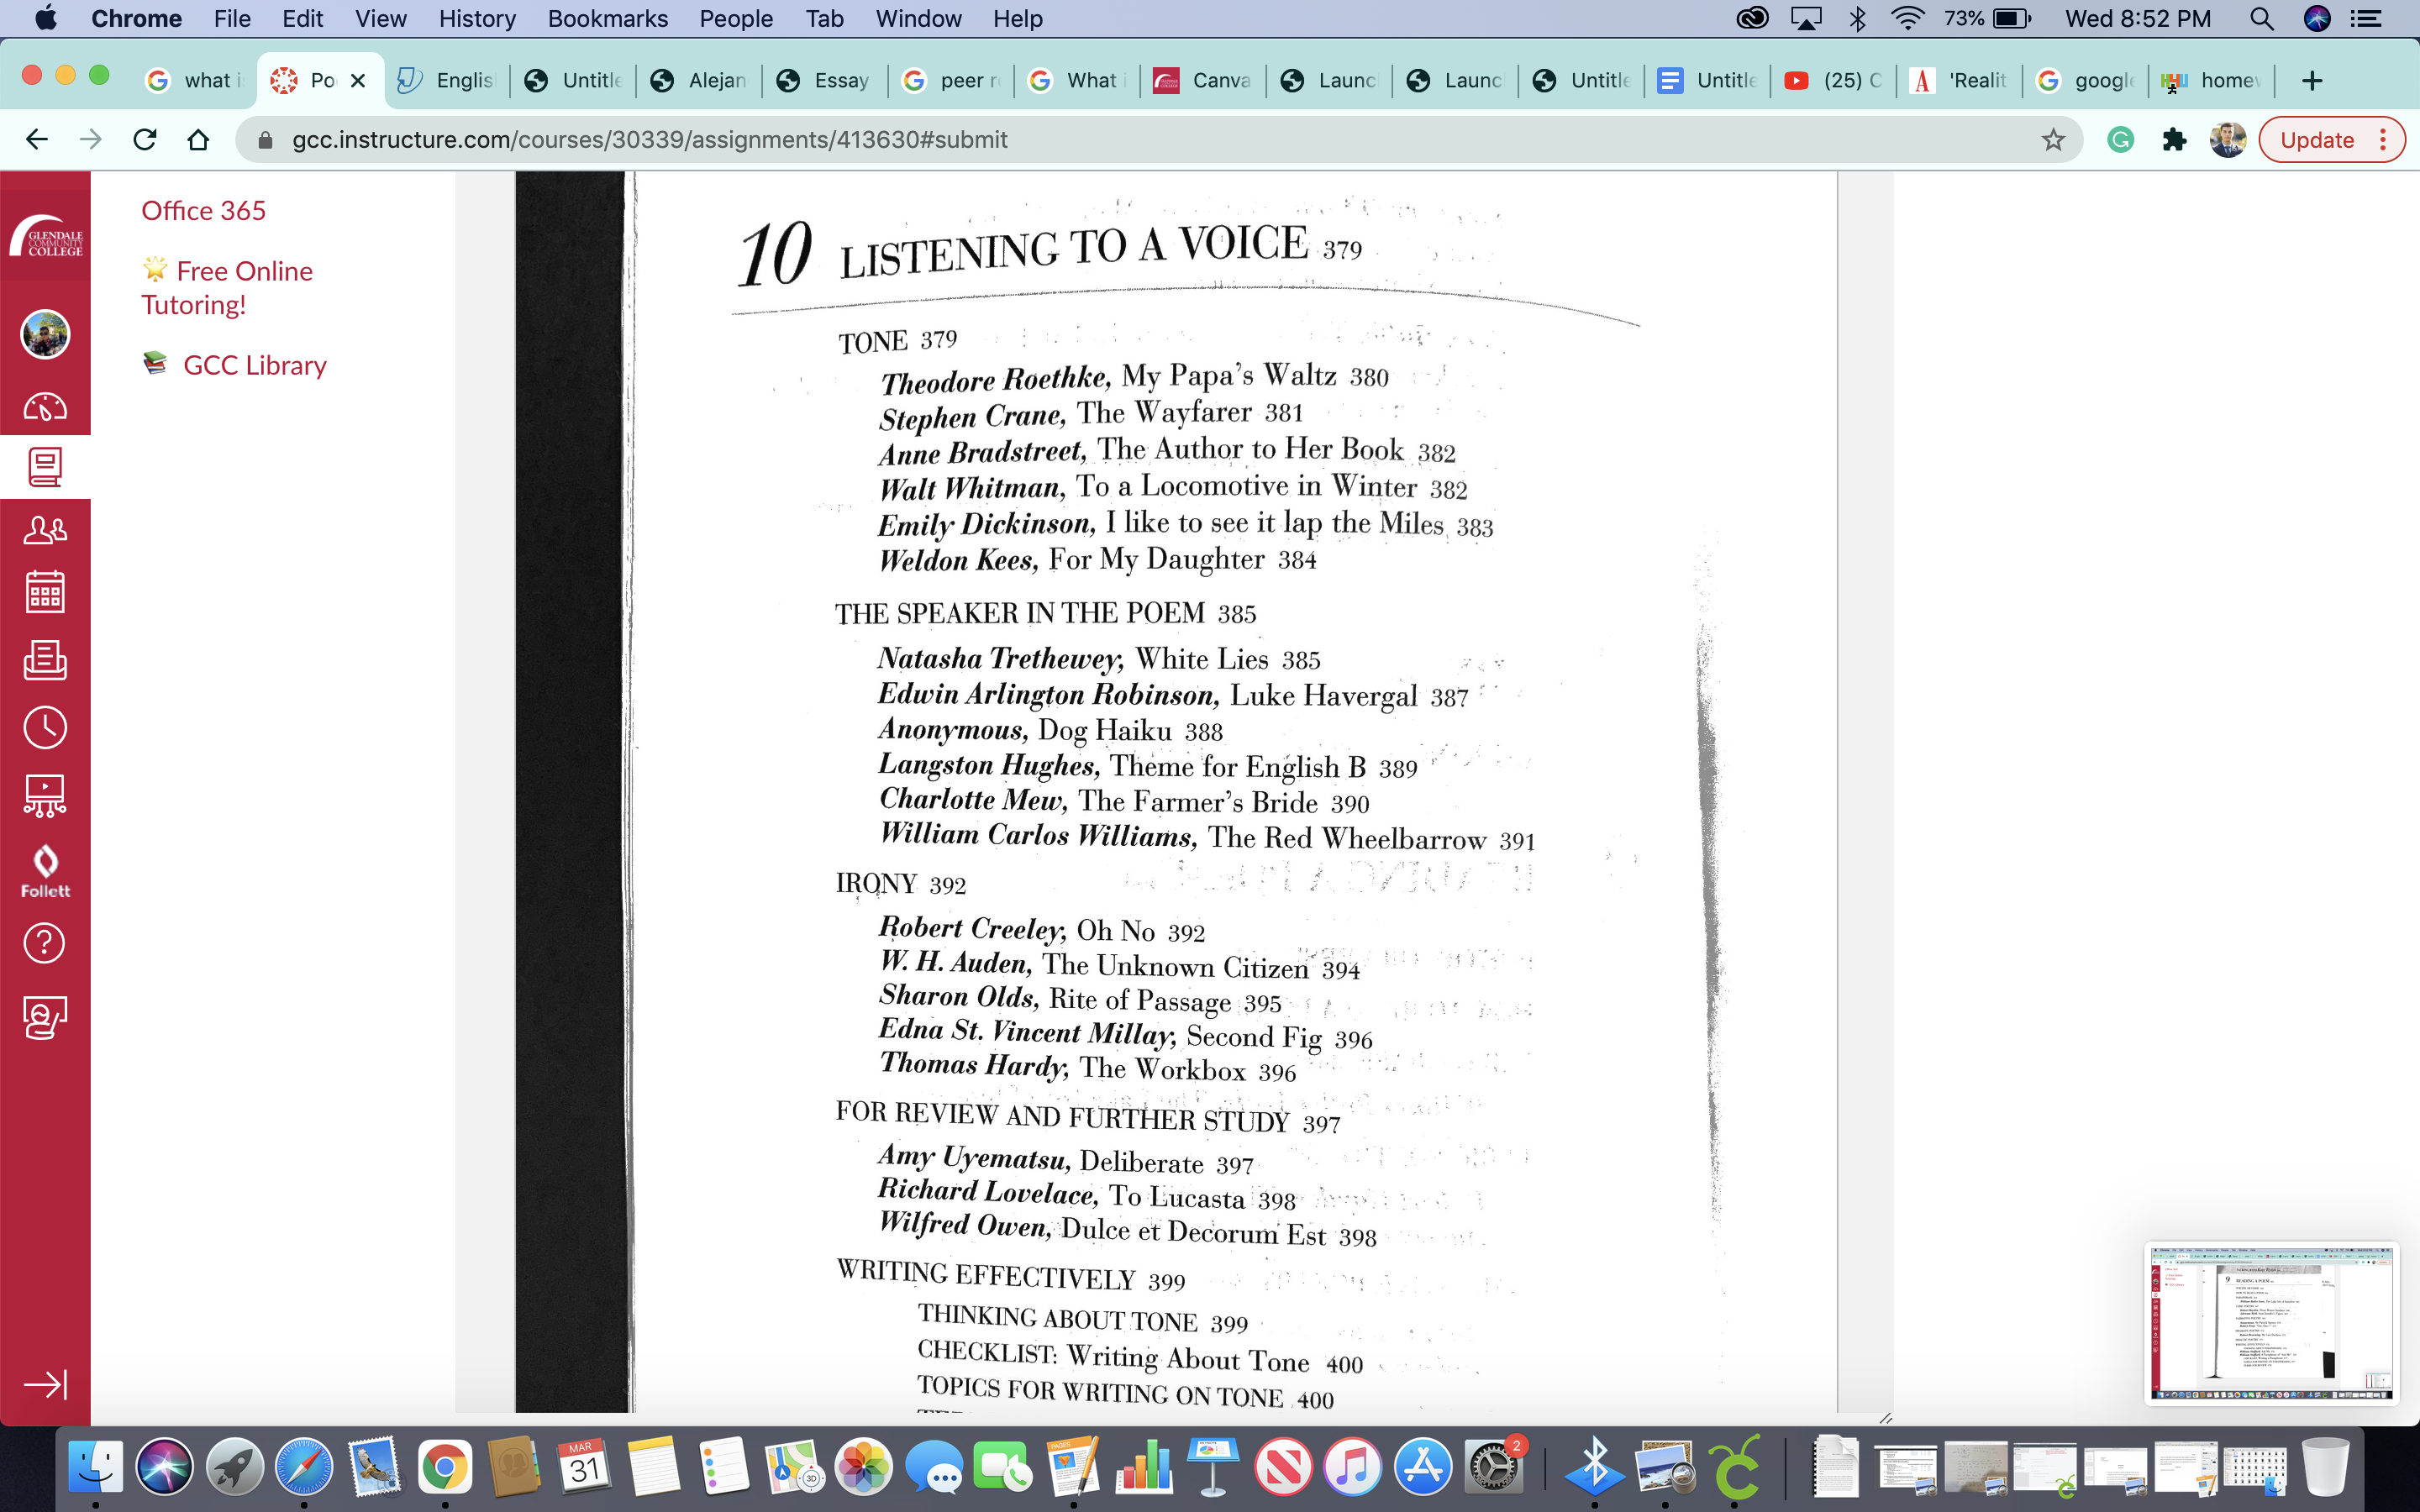Open the Calendar icon in the Canvas sidebar
2420x1512 pixels.
click(x=45, y=592)
